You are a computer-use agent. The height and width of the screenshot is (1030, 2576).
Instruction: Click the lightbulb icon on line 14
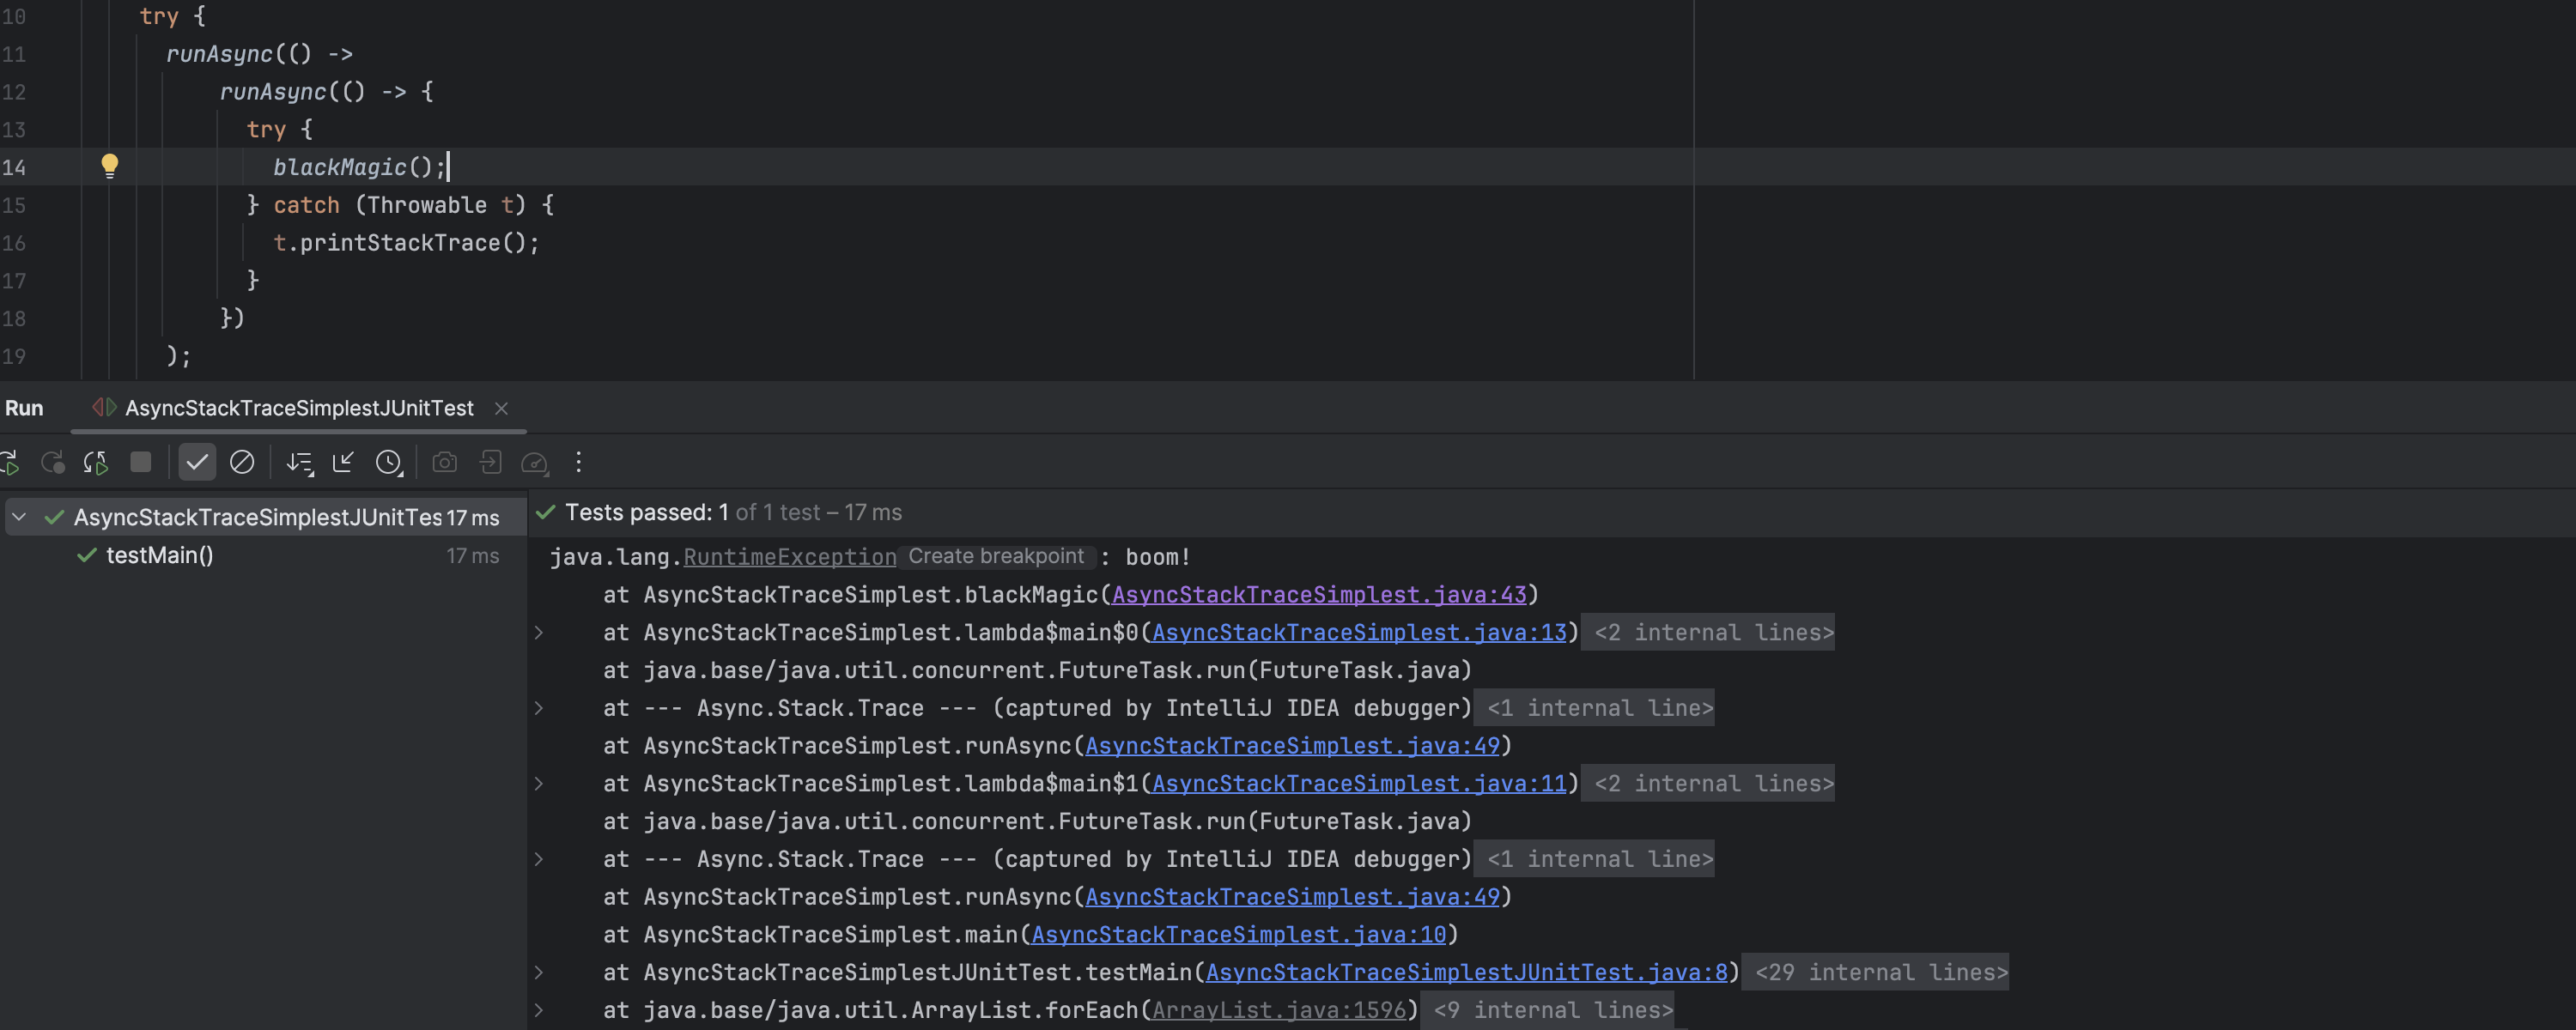pyautogui.click(x=110, y=166)
